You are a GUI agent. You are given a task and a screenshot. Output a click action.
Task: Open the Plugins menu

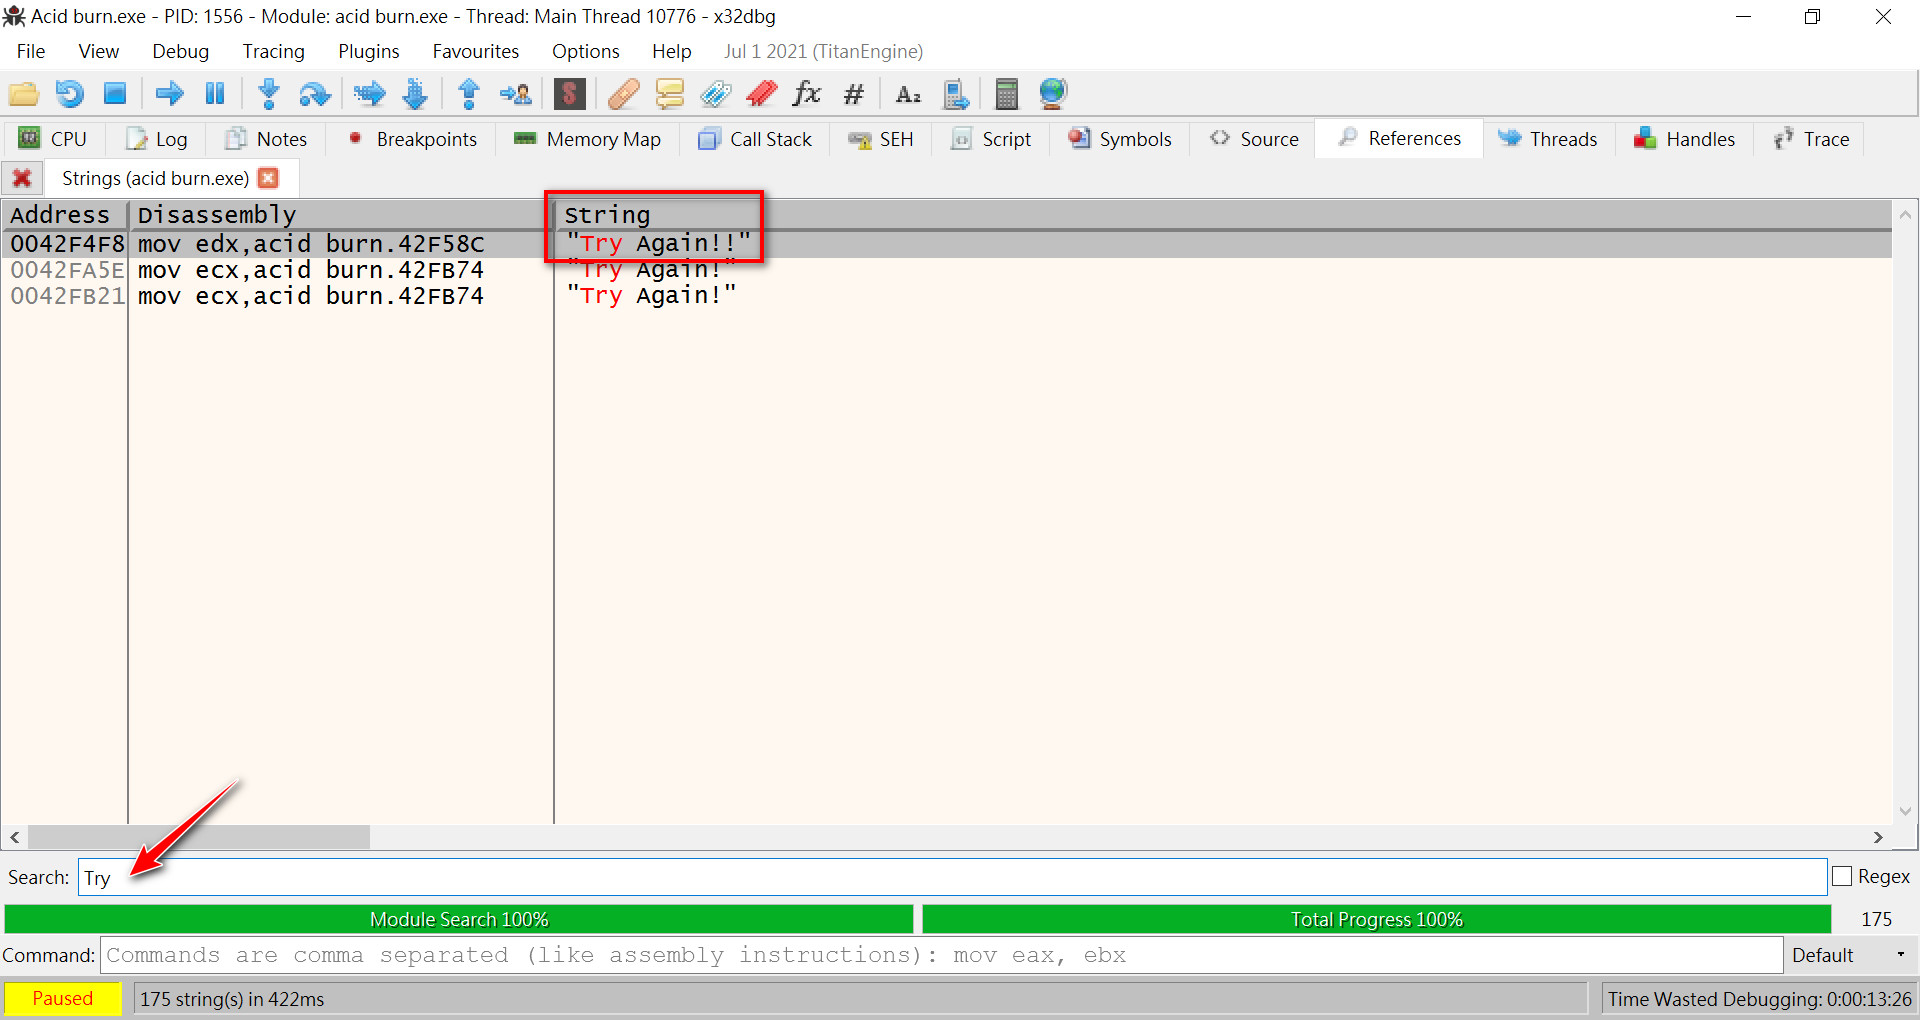click(368, 51)
